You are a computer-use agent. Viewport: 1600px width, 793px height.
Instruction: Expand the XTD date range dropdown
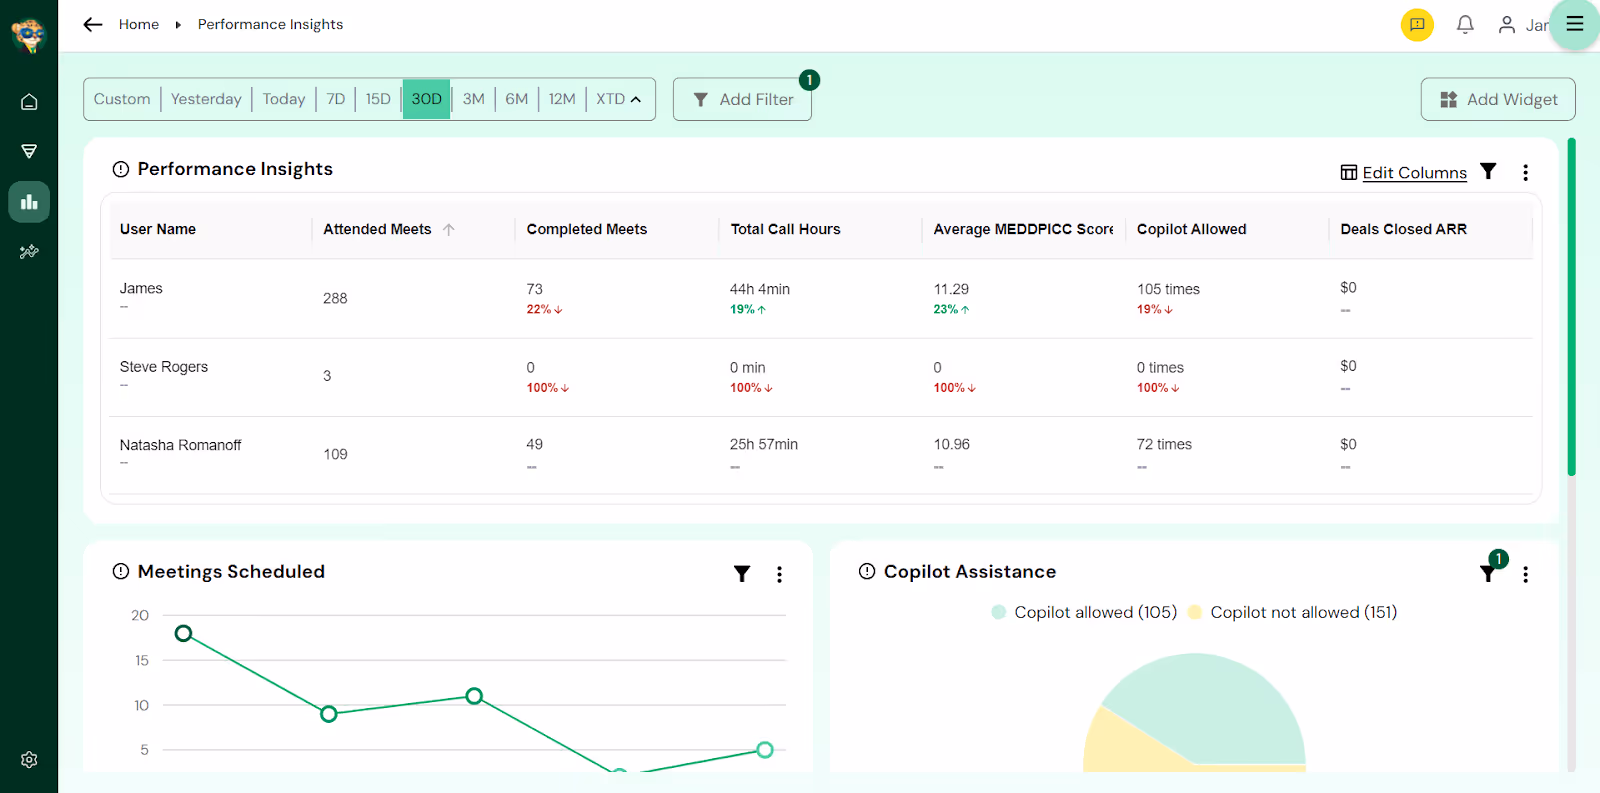point(619,99)
